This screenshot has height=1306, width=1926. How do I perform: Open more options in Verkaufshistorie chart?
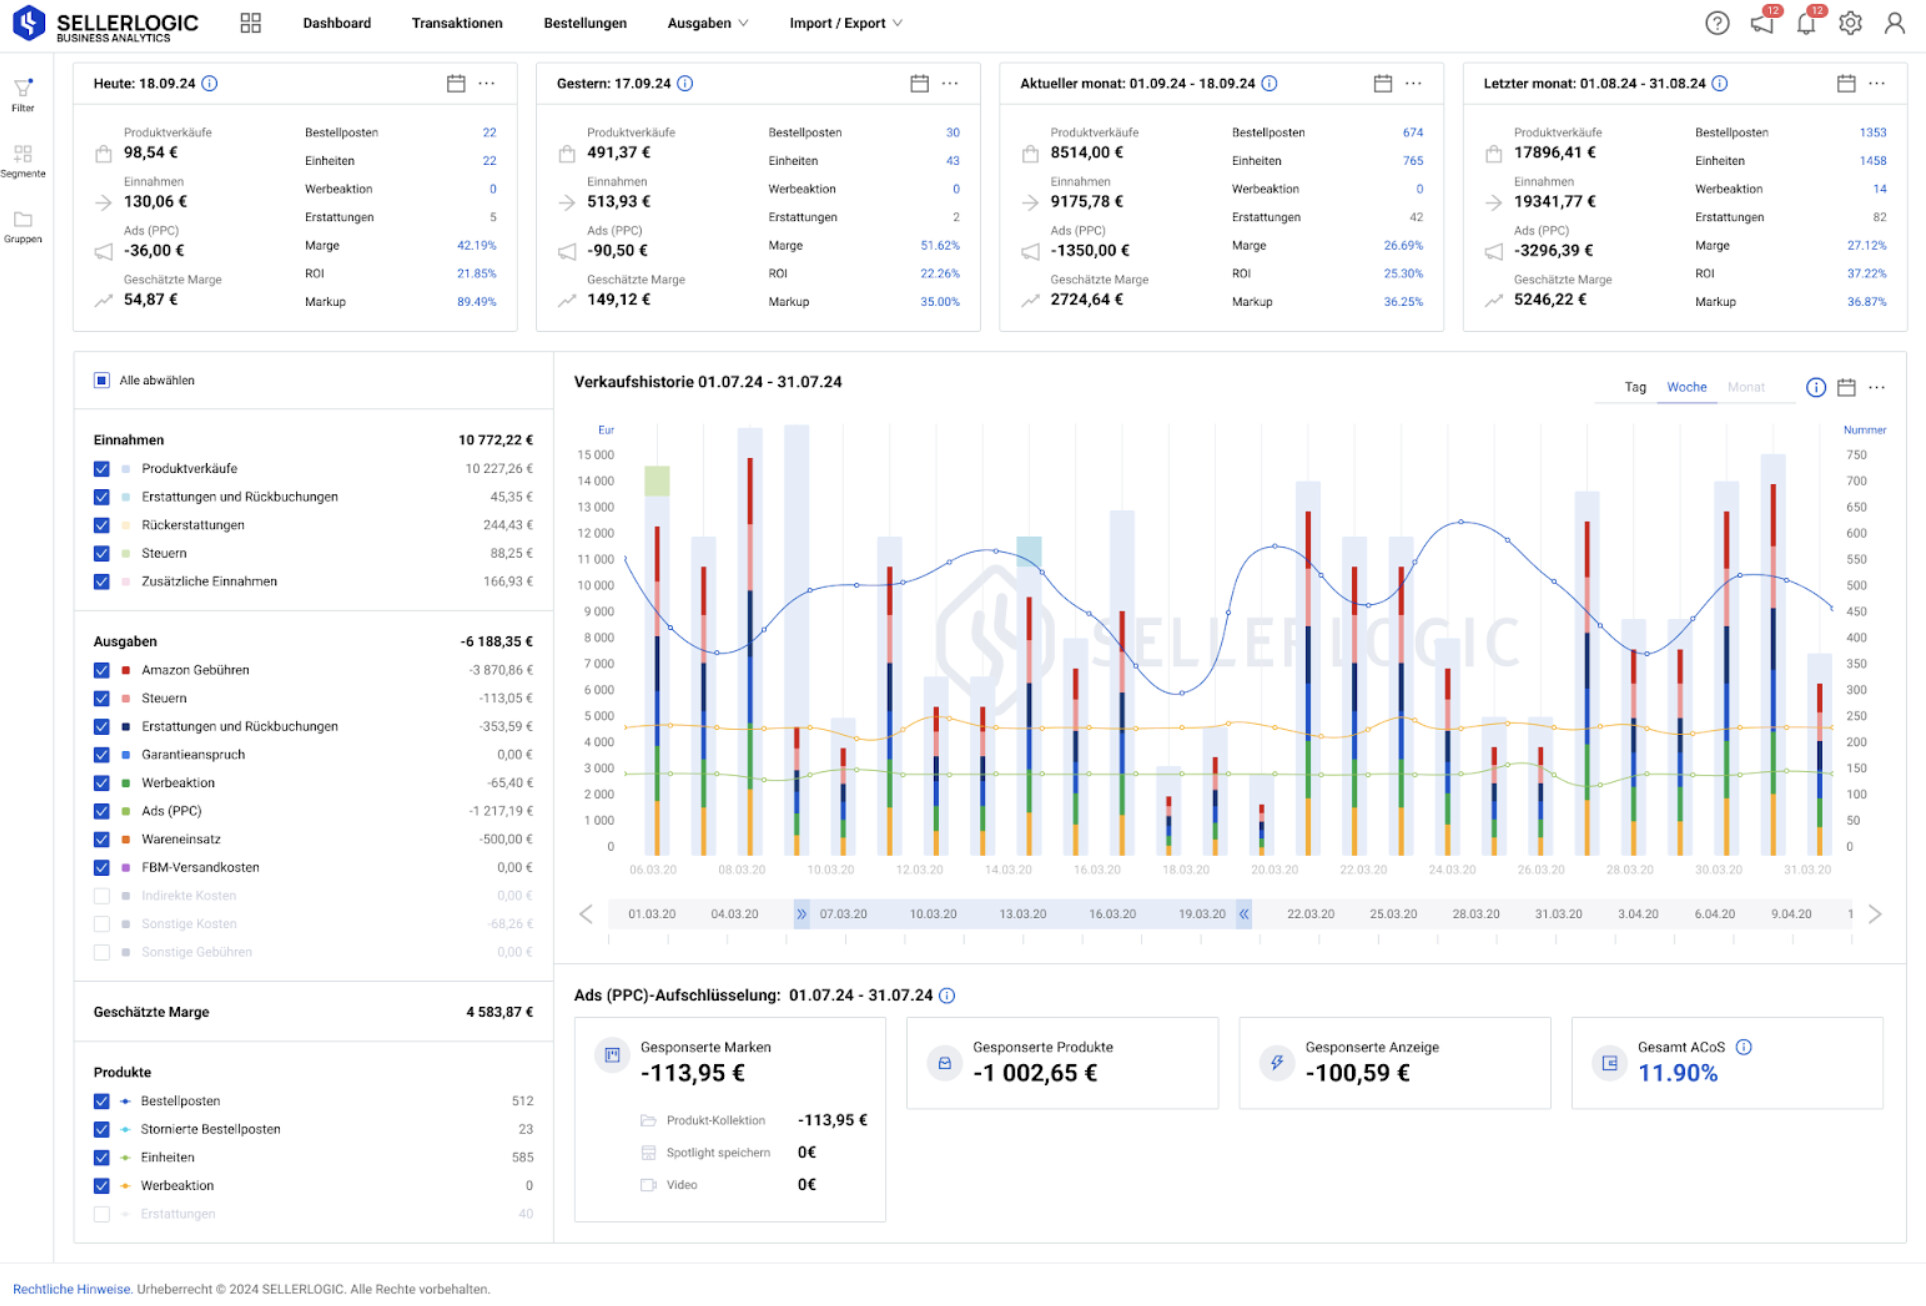pyautogui.click(x=1877, y=387)
